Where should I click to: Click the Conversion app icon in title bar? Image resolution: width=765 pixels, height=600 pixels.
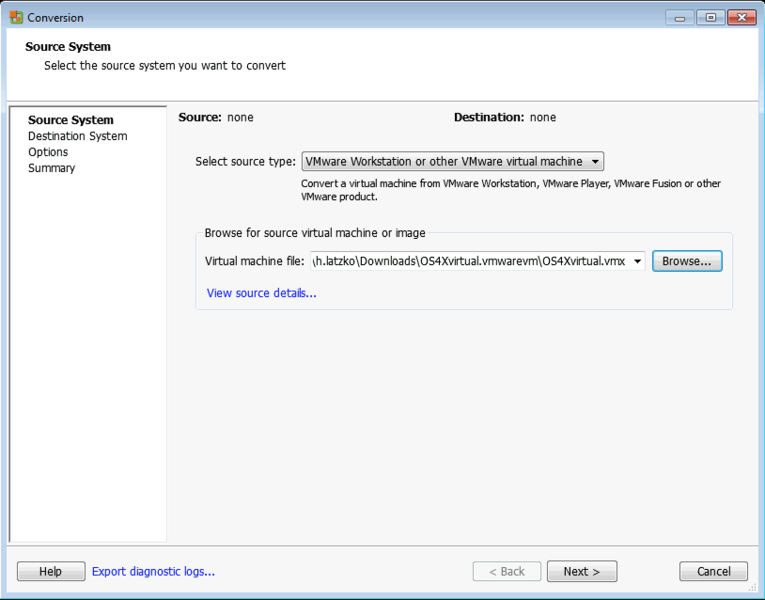(16, 17)
